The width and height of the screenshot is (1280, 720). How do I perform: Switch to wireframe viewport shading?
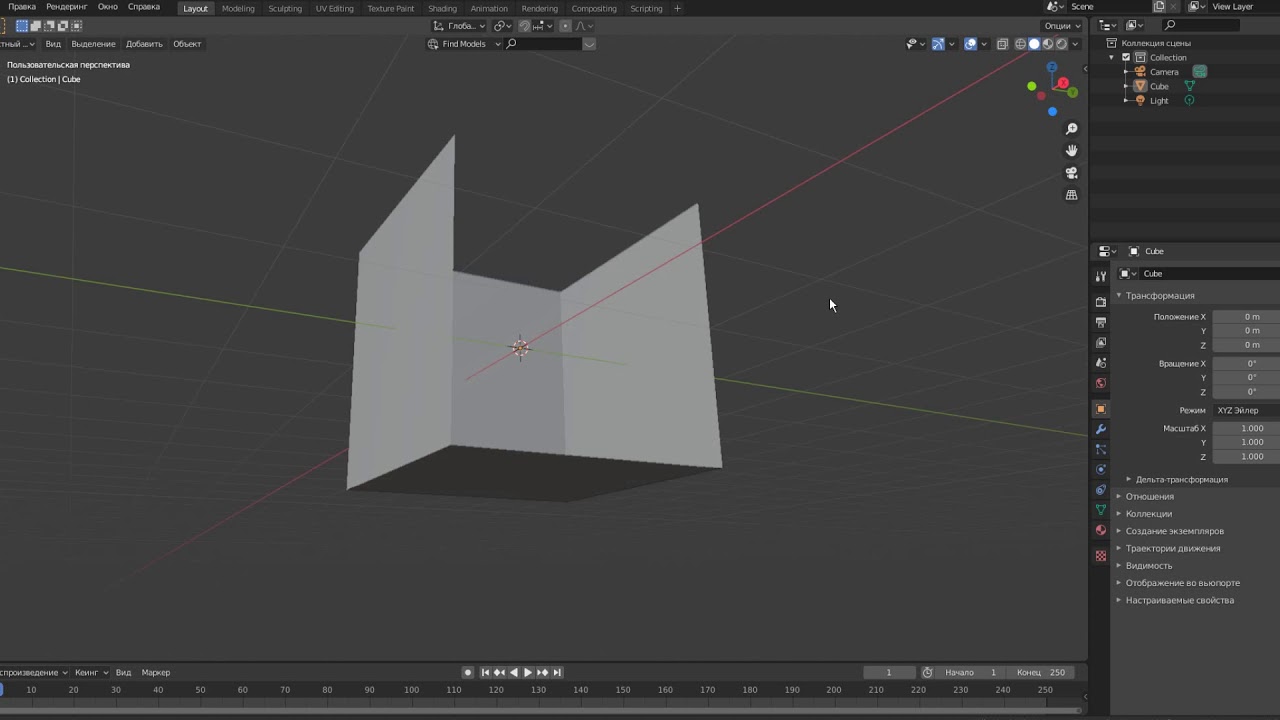coord(1021,44)
